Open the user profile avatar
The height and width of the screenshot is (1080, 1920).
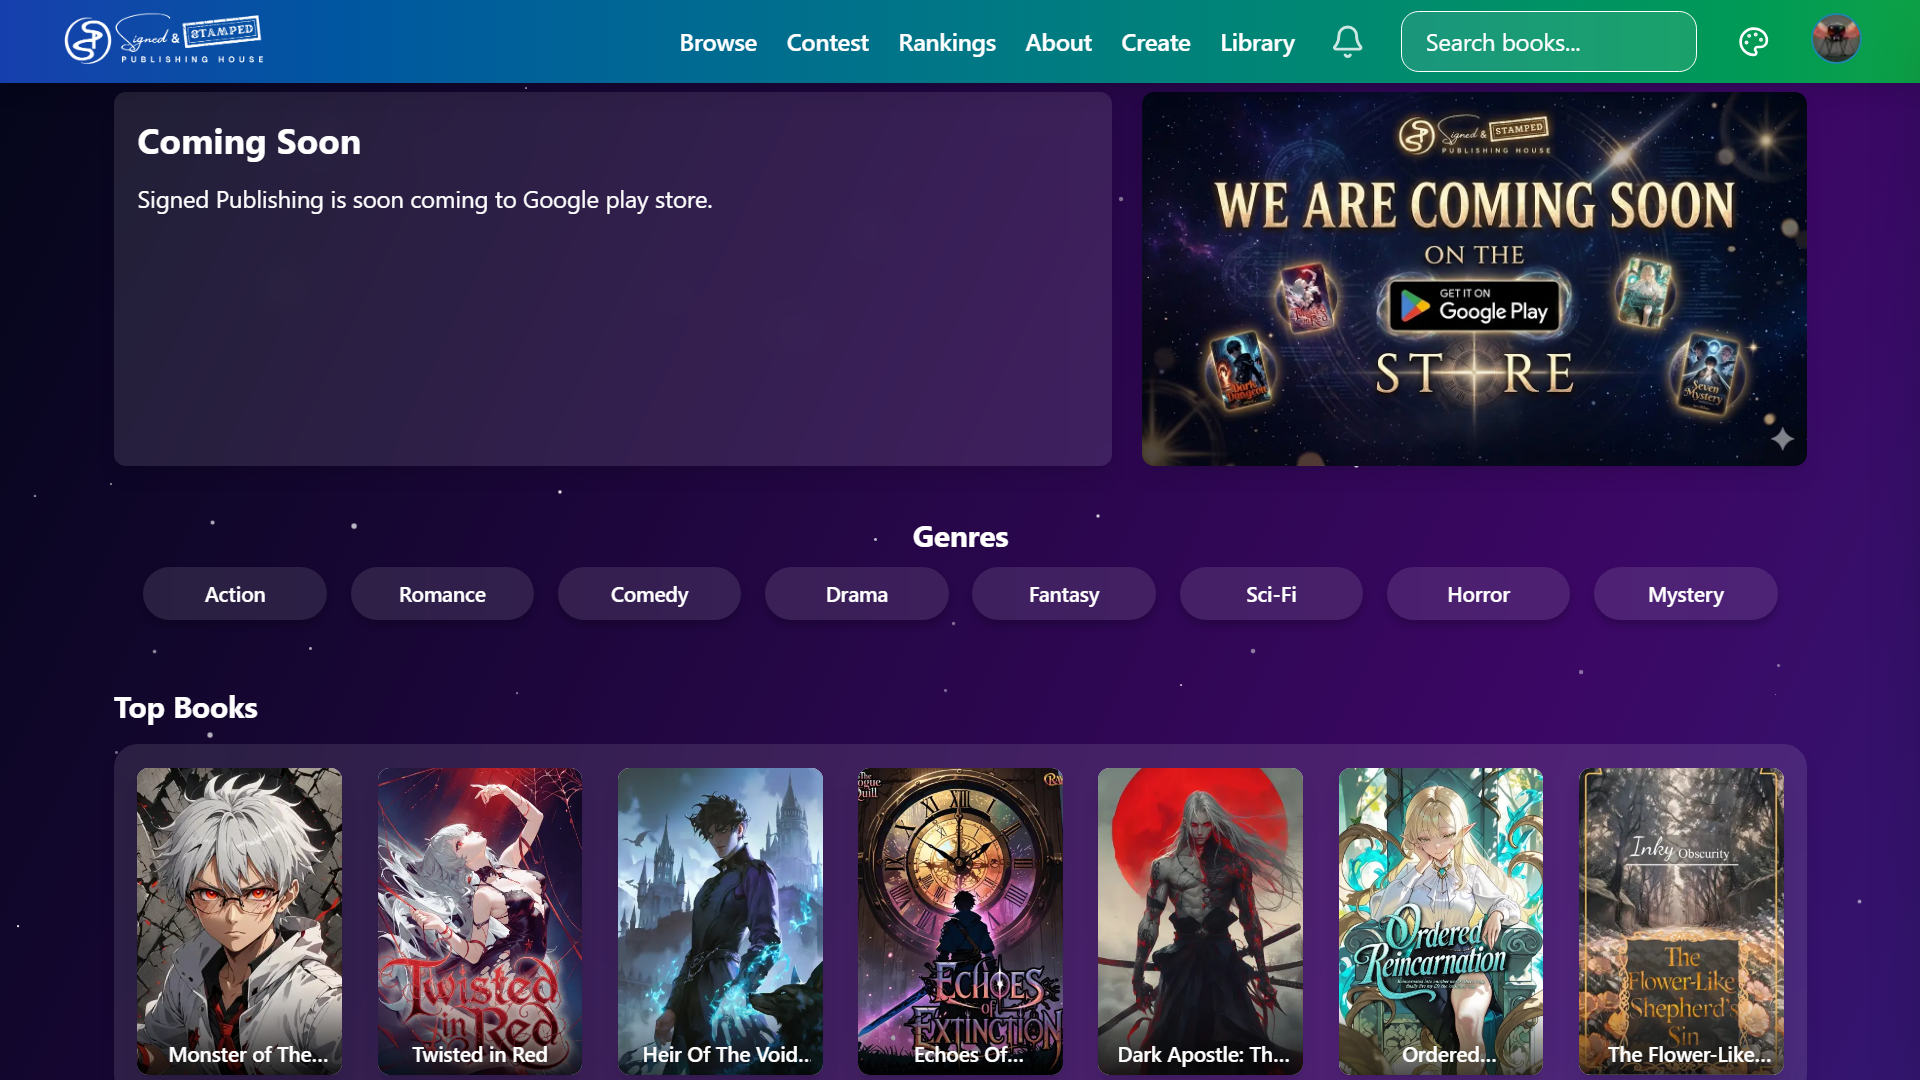1836,40
